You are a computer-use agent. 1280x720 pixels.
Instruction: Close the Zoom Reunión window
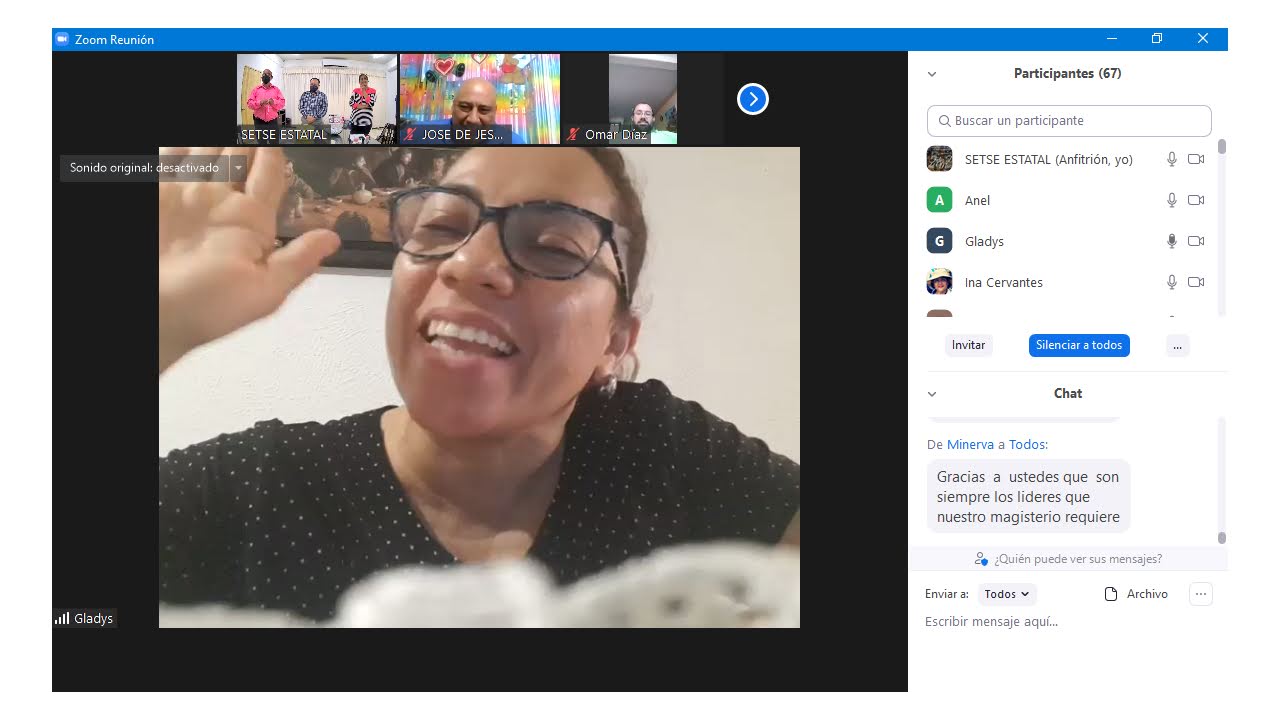point(1203,39)
